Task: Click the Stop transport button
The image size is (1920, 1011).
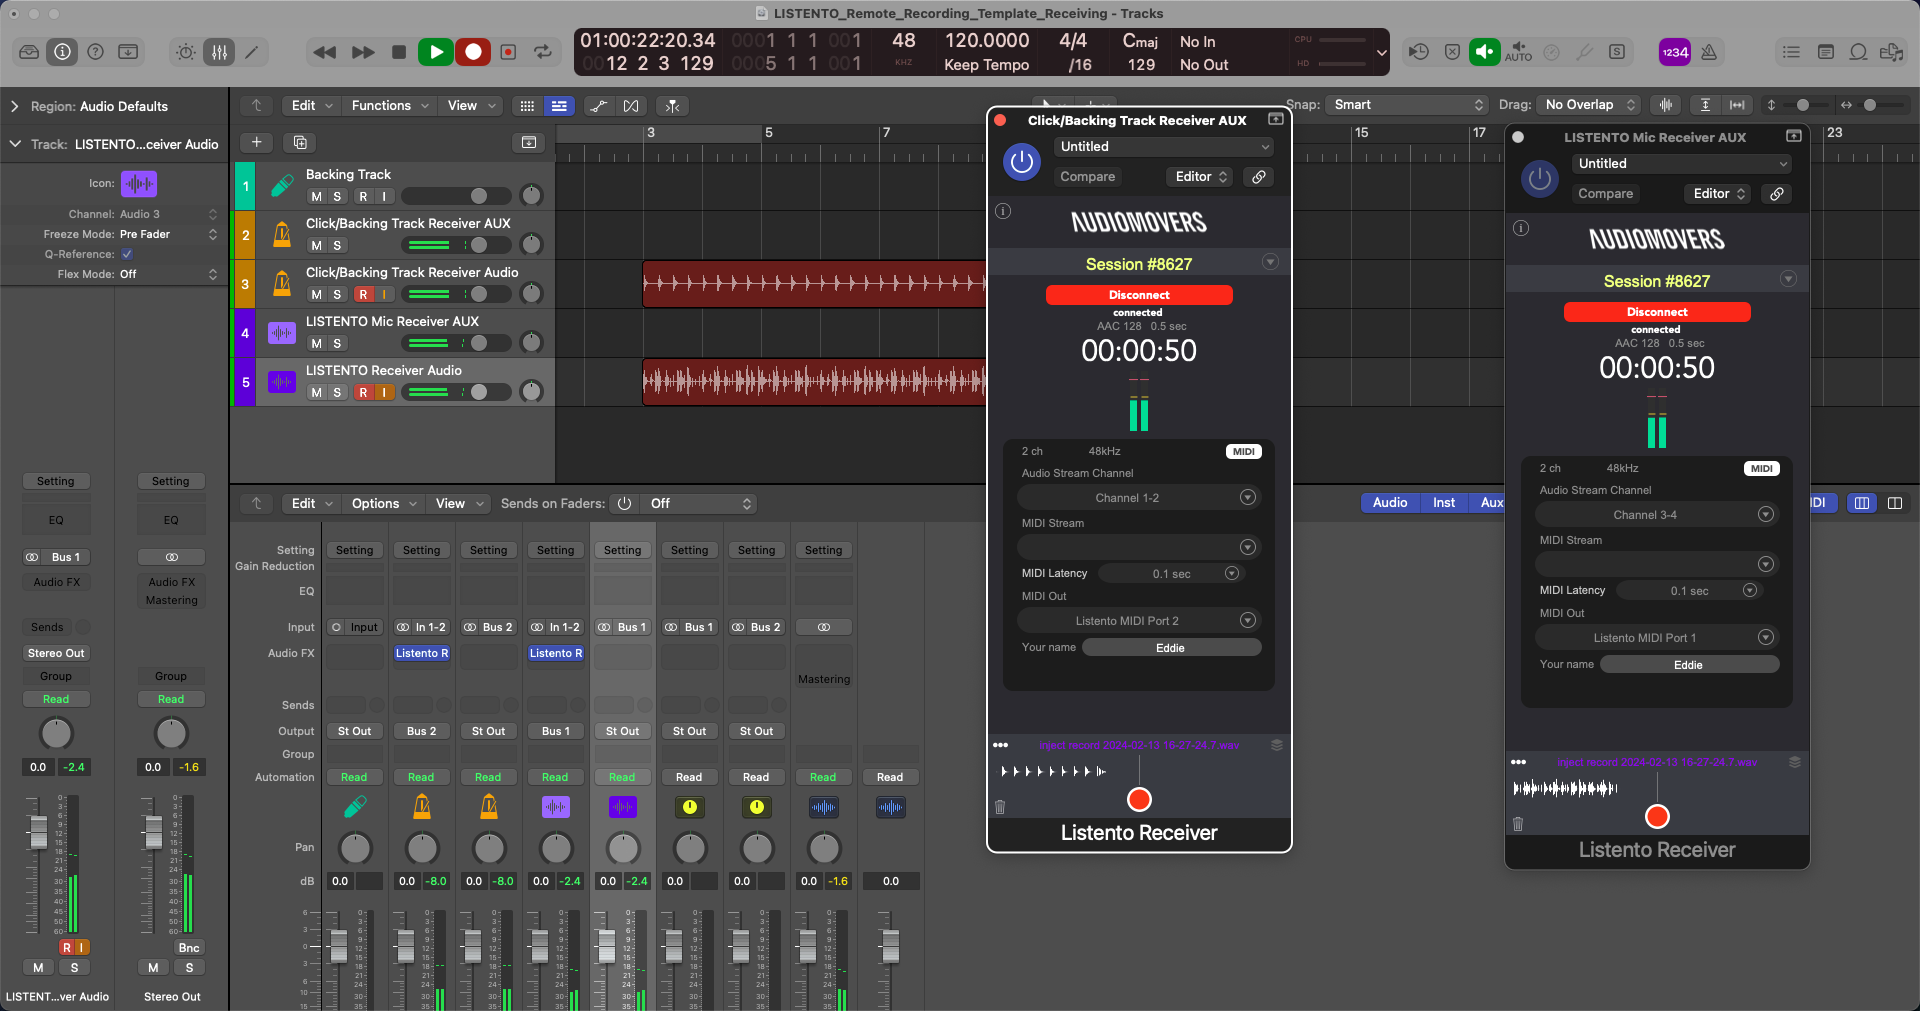Action: [399, 52]
